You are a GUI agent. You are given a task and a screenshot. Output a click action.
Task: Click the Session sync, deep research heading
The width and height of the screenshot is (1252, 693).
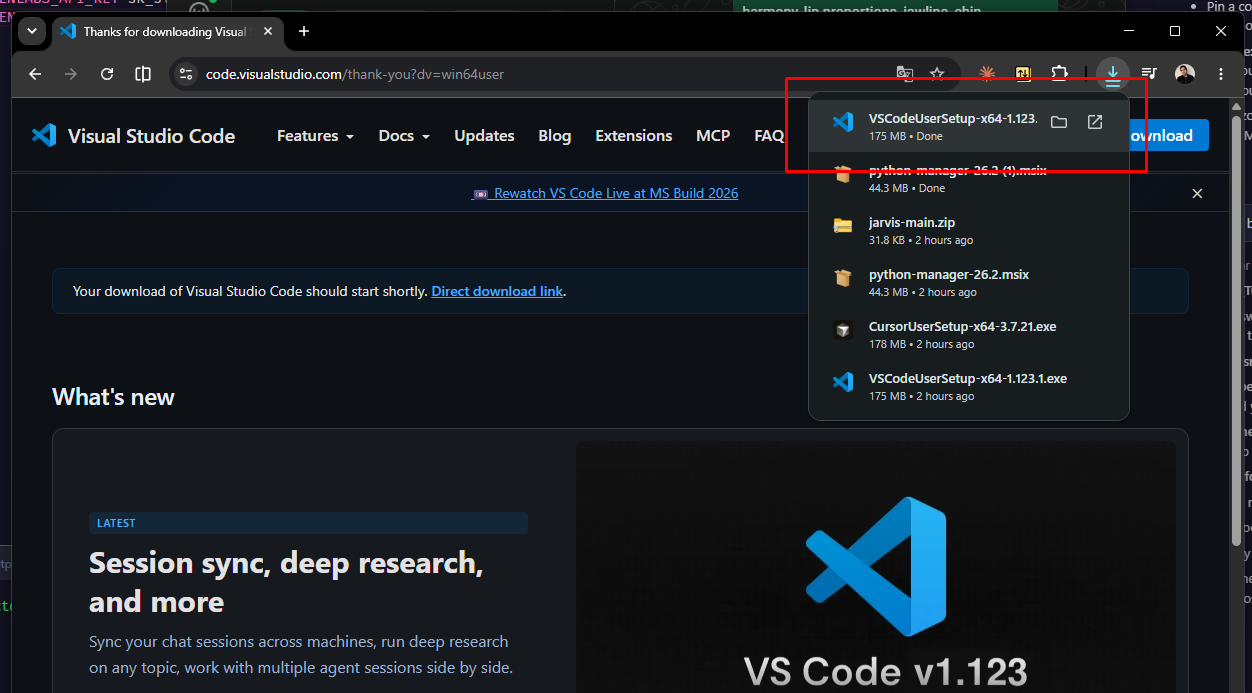point(286,582)
